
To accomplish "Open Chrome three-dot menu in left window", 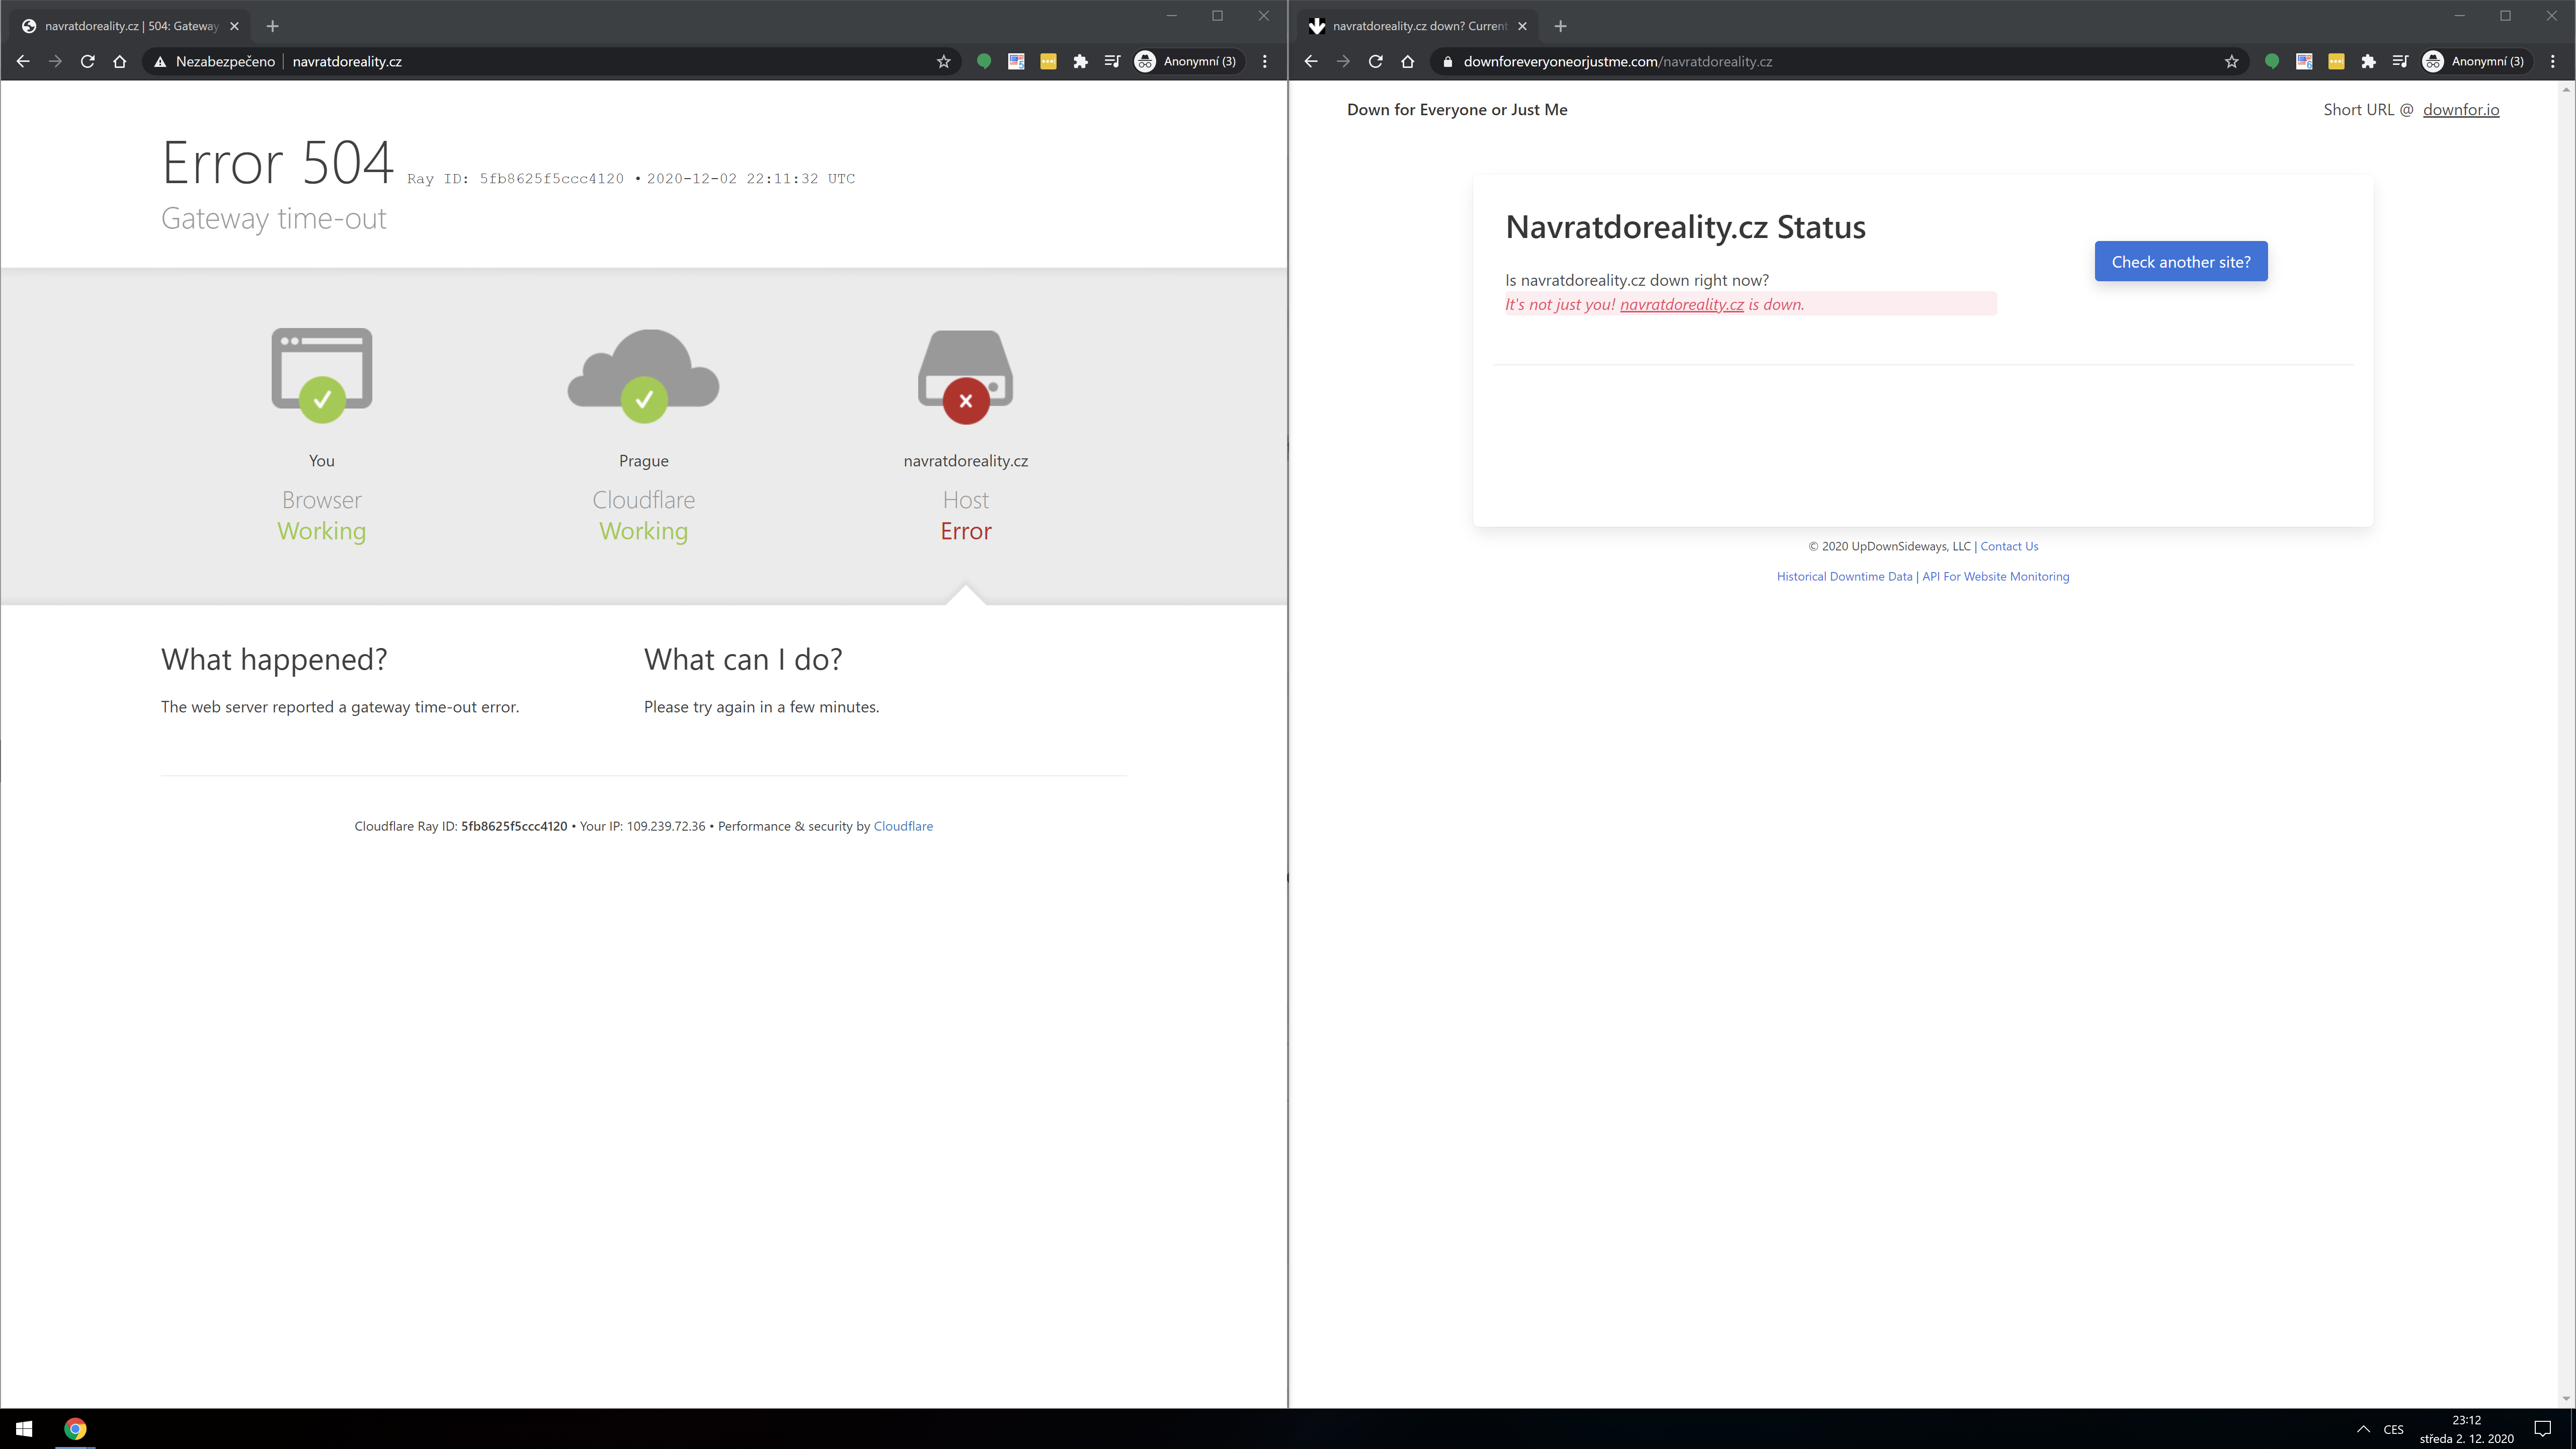I will click(x=1265, y=61).
